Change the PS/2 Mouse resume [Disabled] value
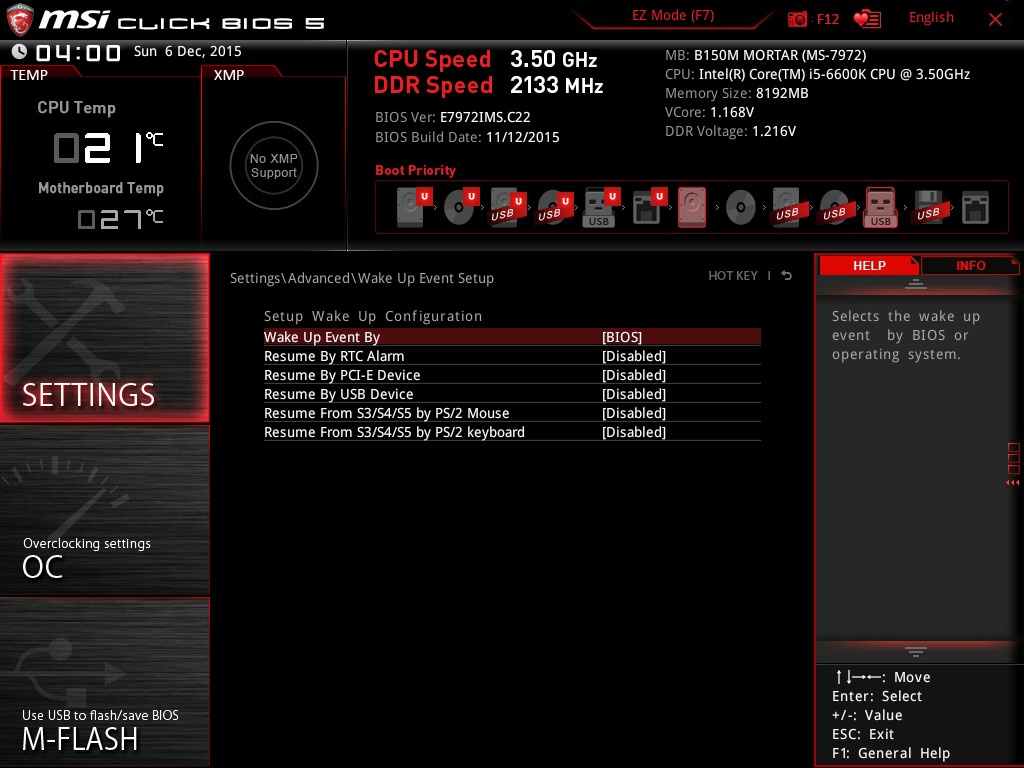1024x768 pixels. (x=633, y=413)
